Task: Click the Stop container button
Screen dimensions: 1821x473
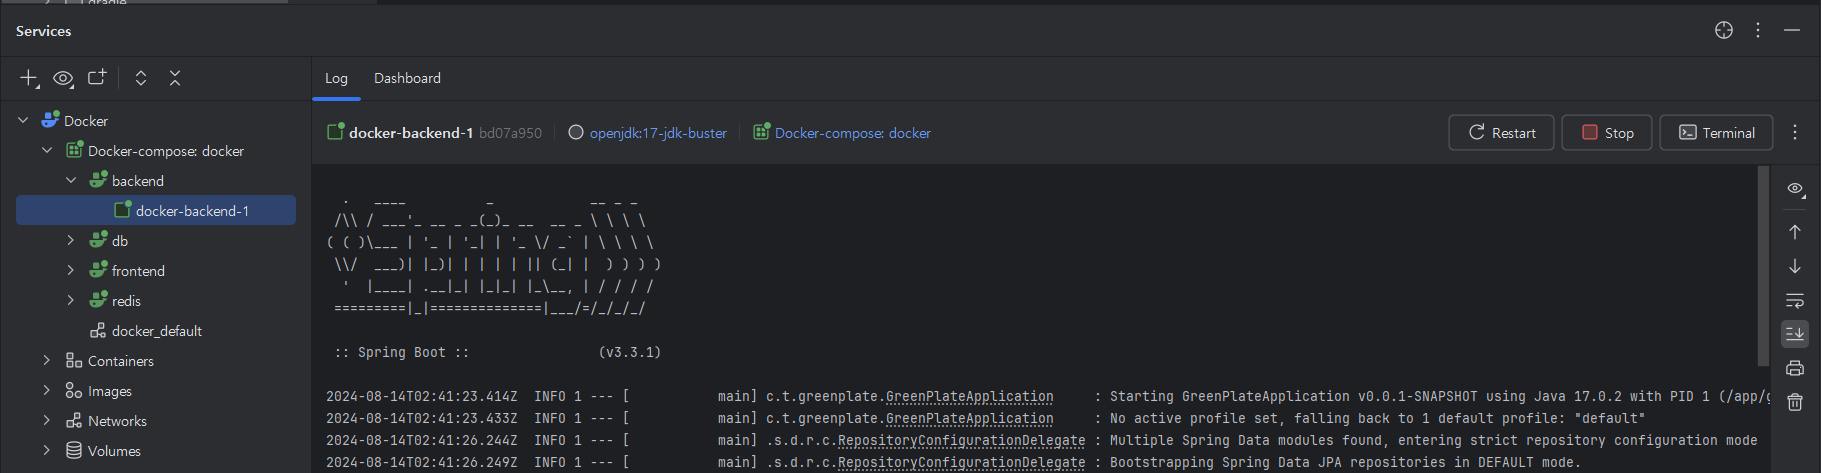Action: 1607,132
